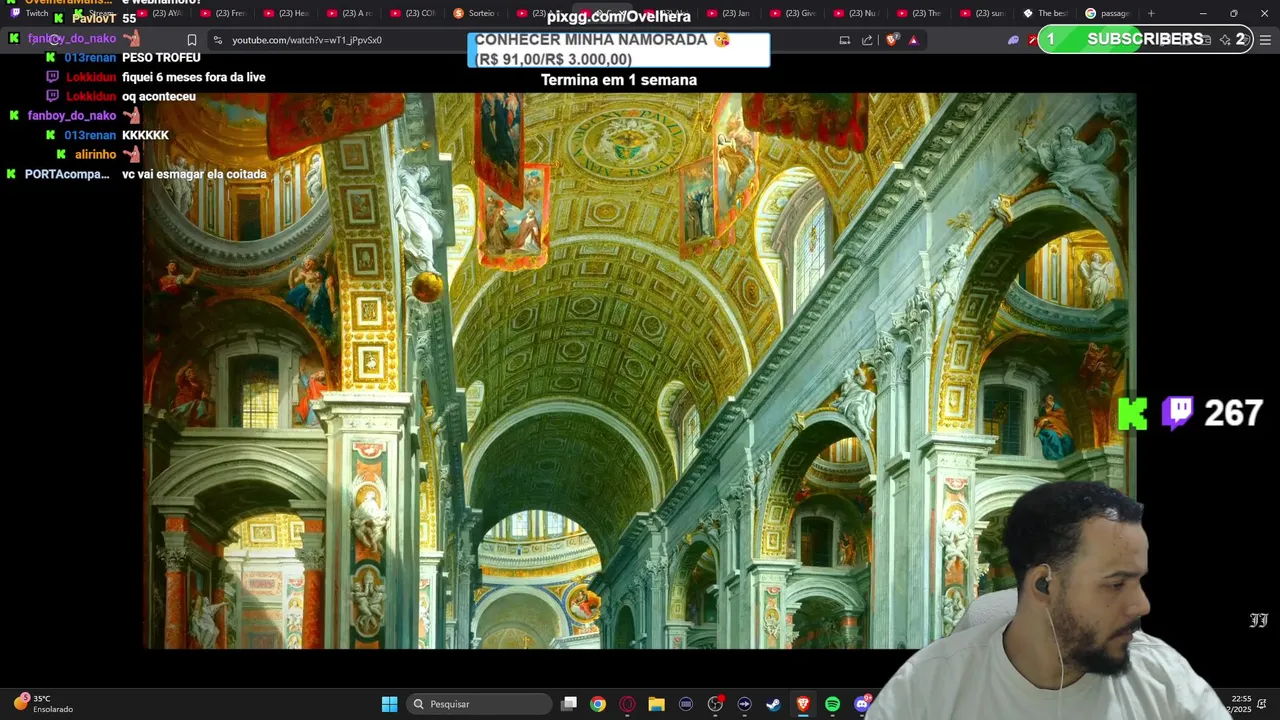Click chat message 'KKKKKK'

(145, 136)
